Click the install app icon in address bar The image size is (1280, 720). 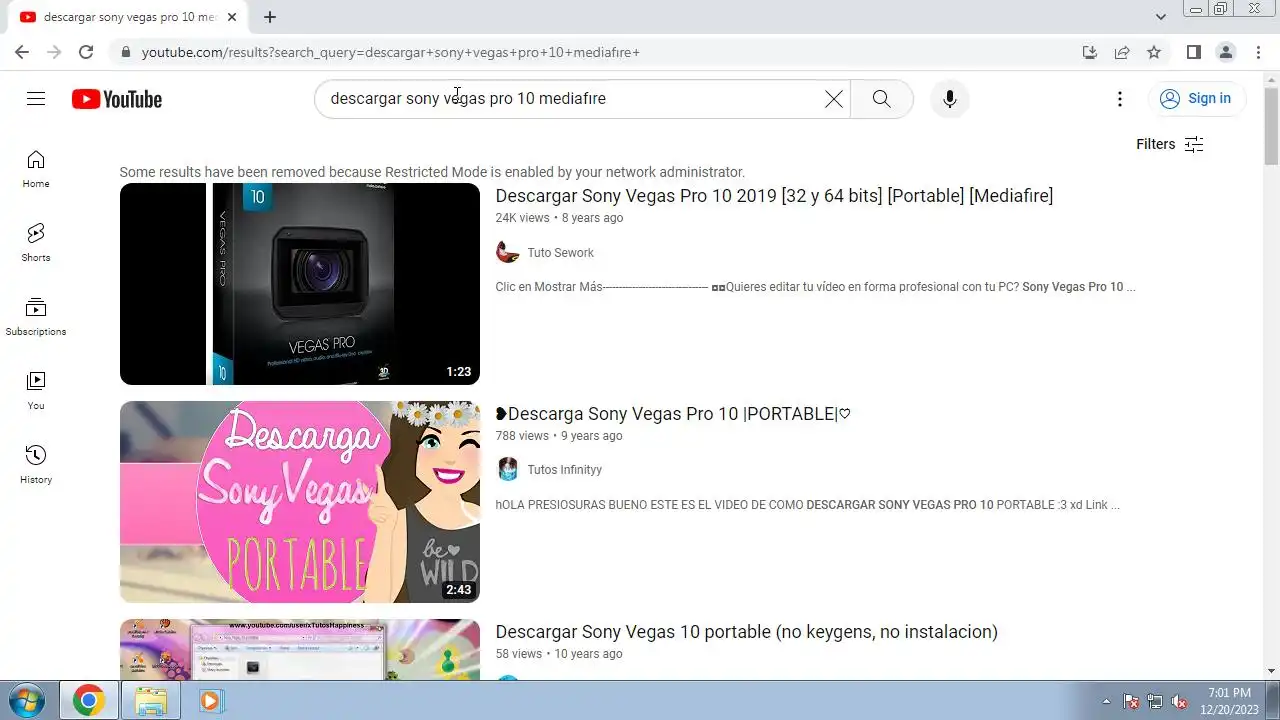pos(1090,52)
